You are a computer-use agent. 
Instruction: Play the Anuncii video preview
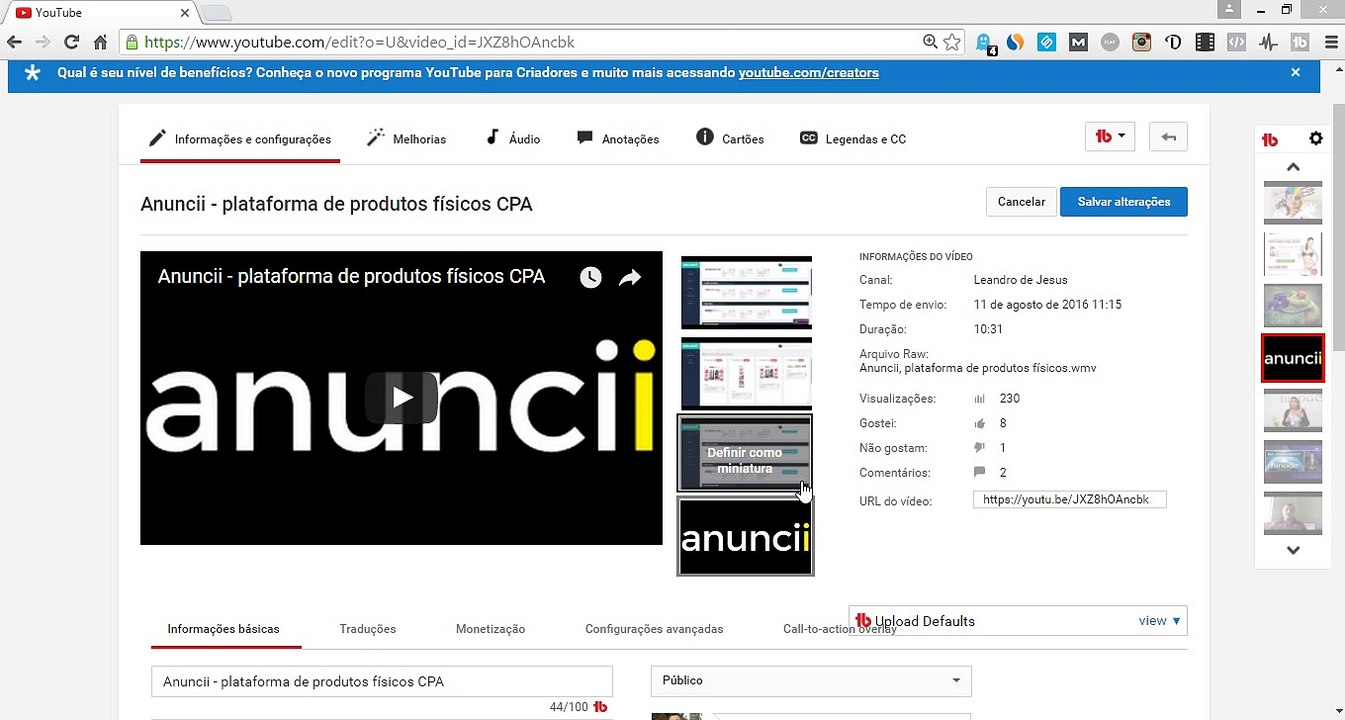click(401, 398)
